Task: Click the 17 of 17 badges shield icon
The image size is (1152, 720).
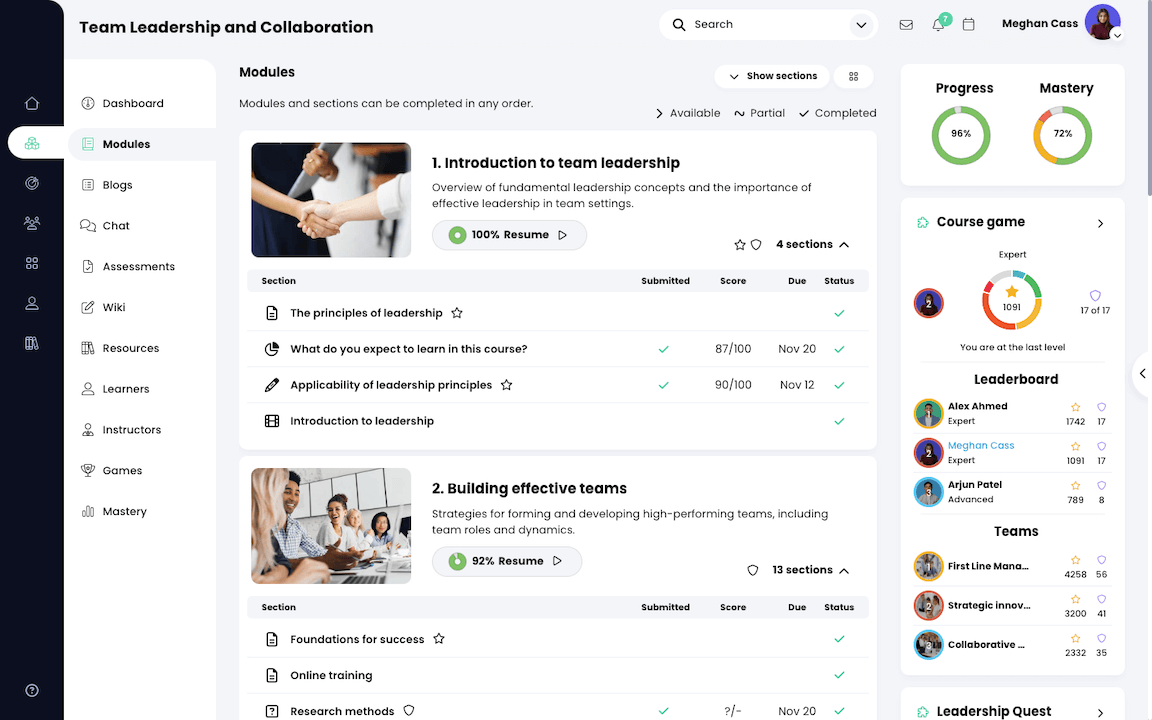Action: [1095, 295]
